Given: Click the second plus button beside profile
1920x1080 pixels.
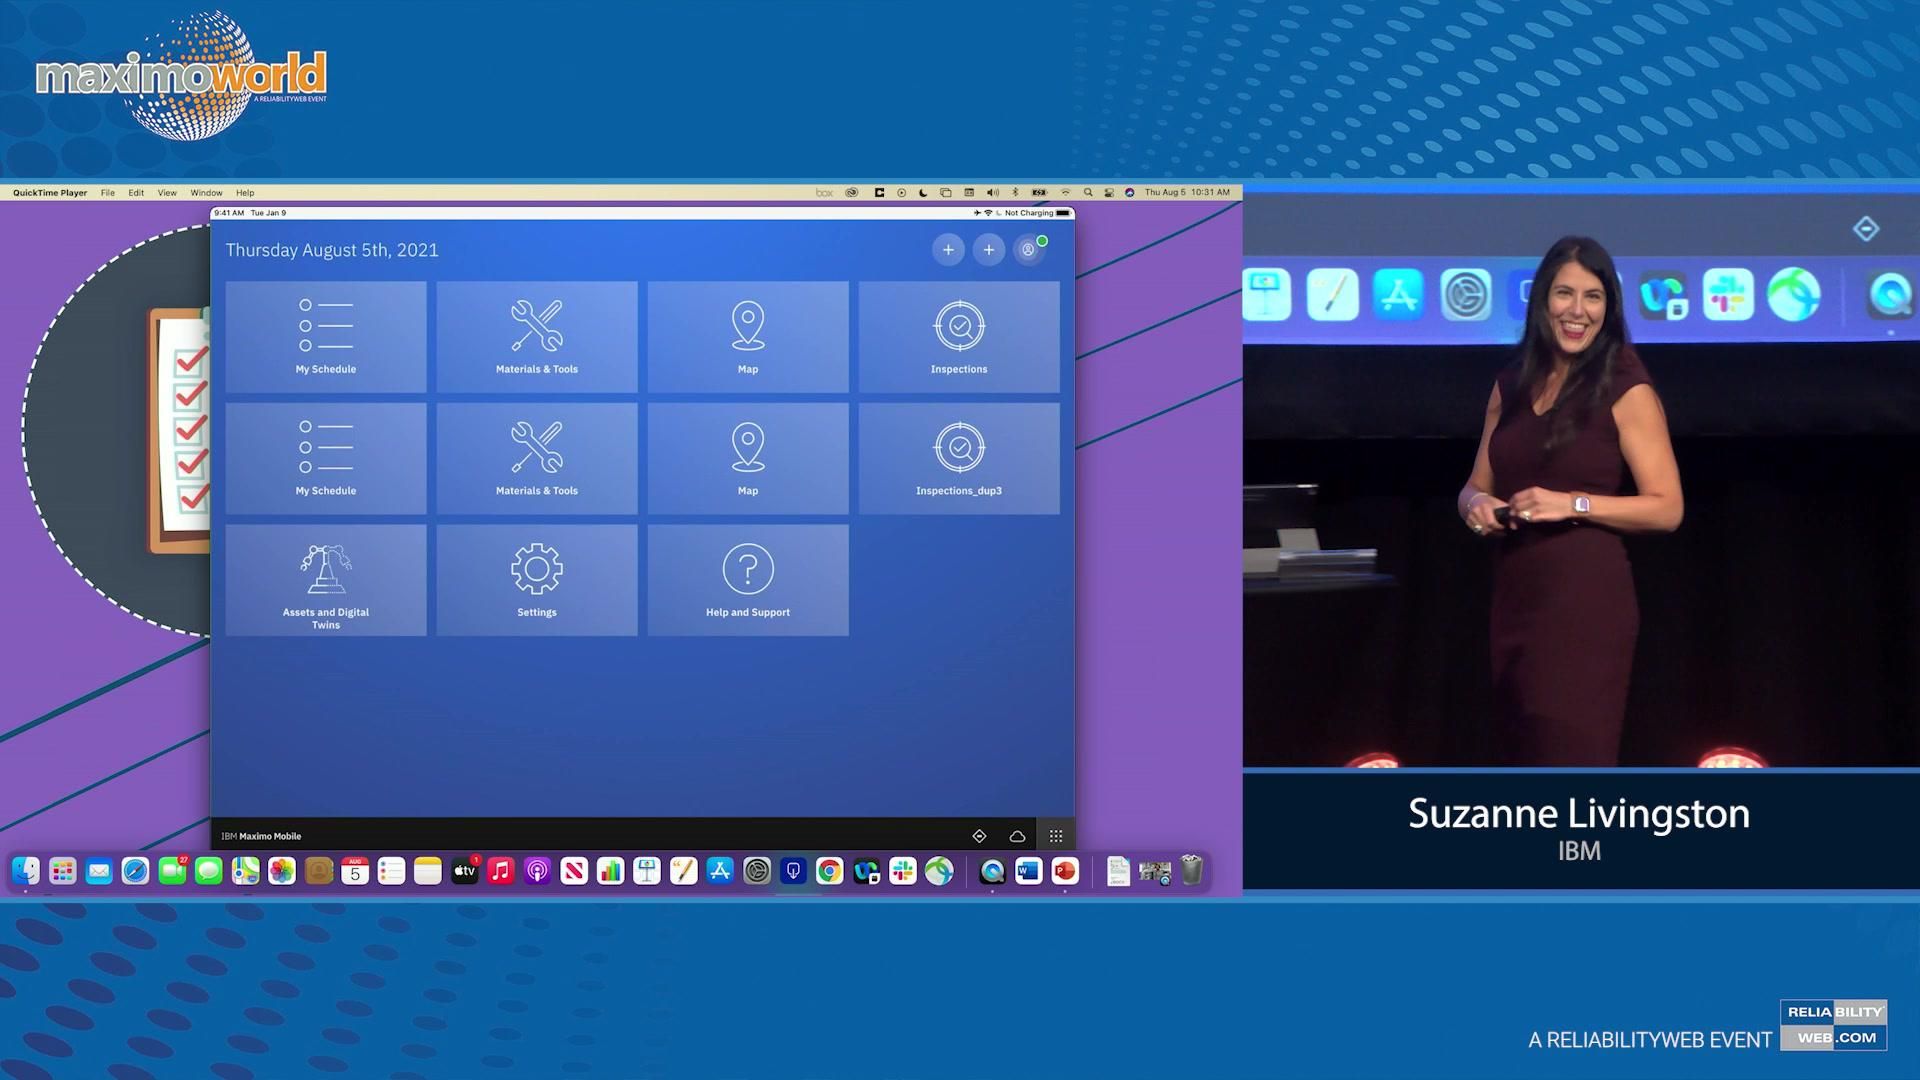Looking at the screenshot, I should coord(988,250).
